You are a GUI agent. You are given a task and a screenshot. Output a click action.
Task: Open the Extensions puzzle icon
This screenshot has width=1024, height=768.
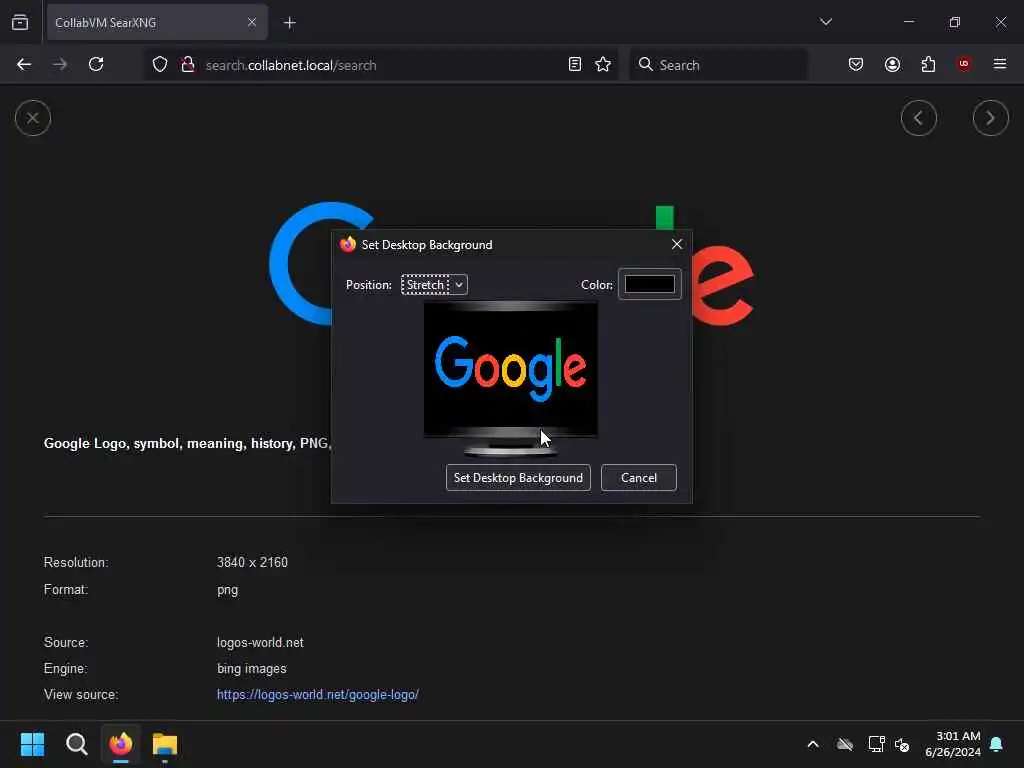[928, 65]
